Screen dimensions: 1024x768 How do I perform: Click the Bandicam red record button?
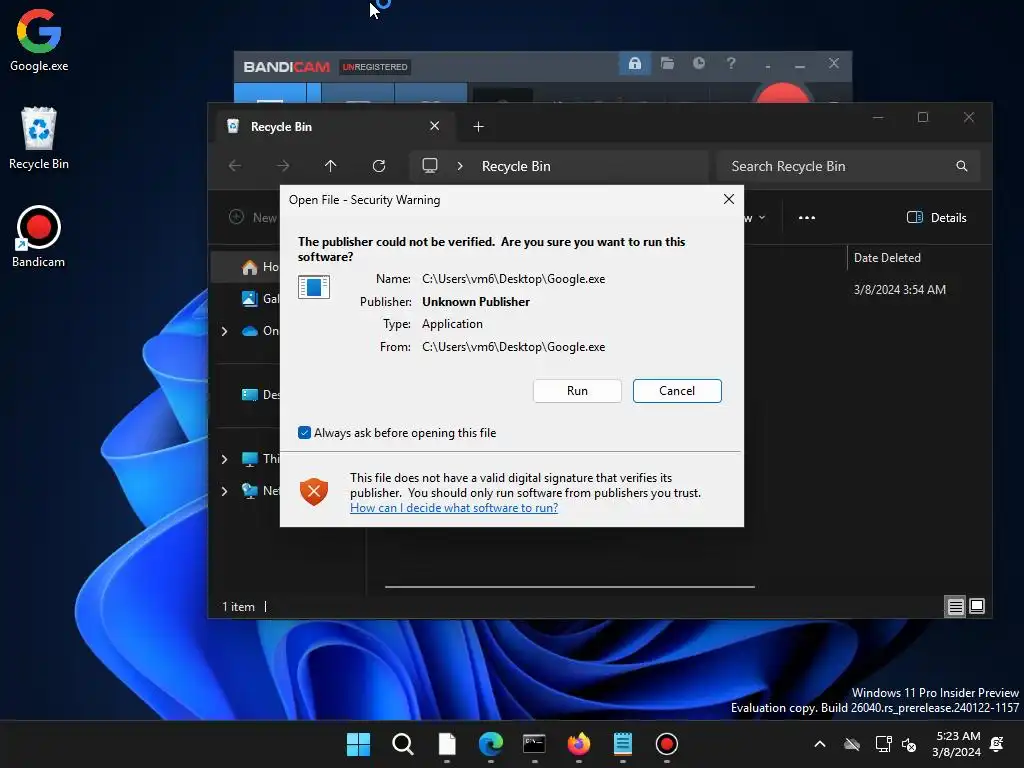pyautogui.click(x=782, y=93)
